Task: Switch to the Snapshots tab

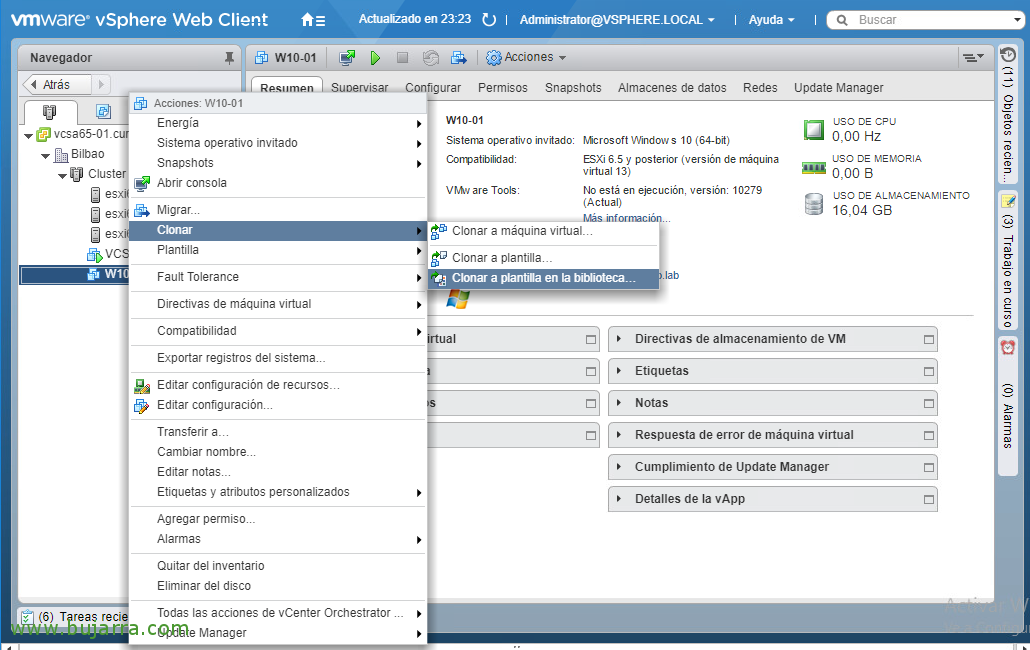Action: pyautogui.click(x=573, y=88)
